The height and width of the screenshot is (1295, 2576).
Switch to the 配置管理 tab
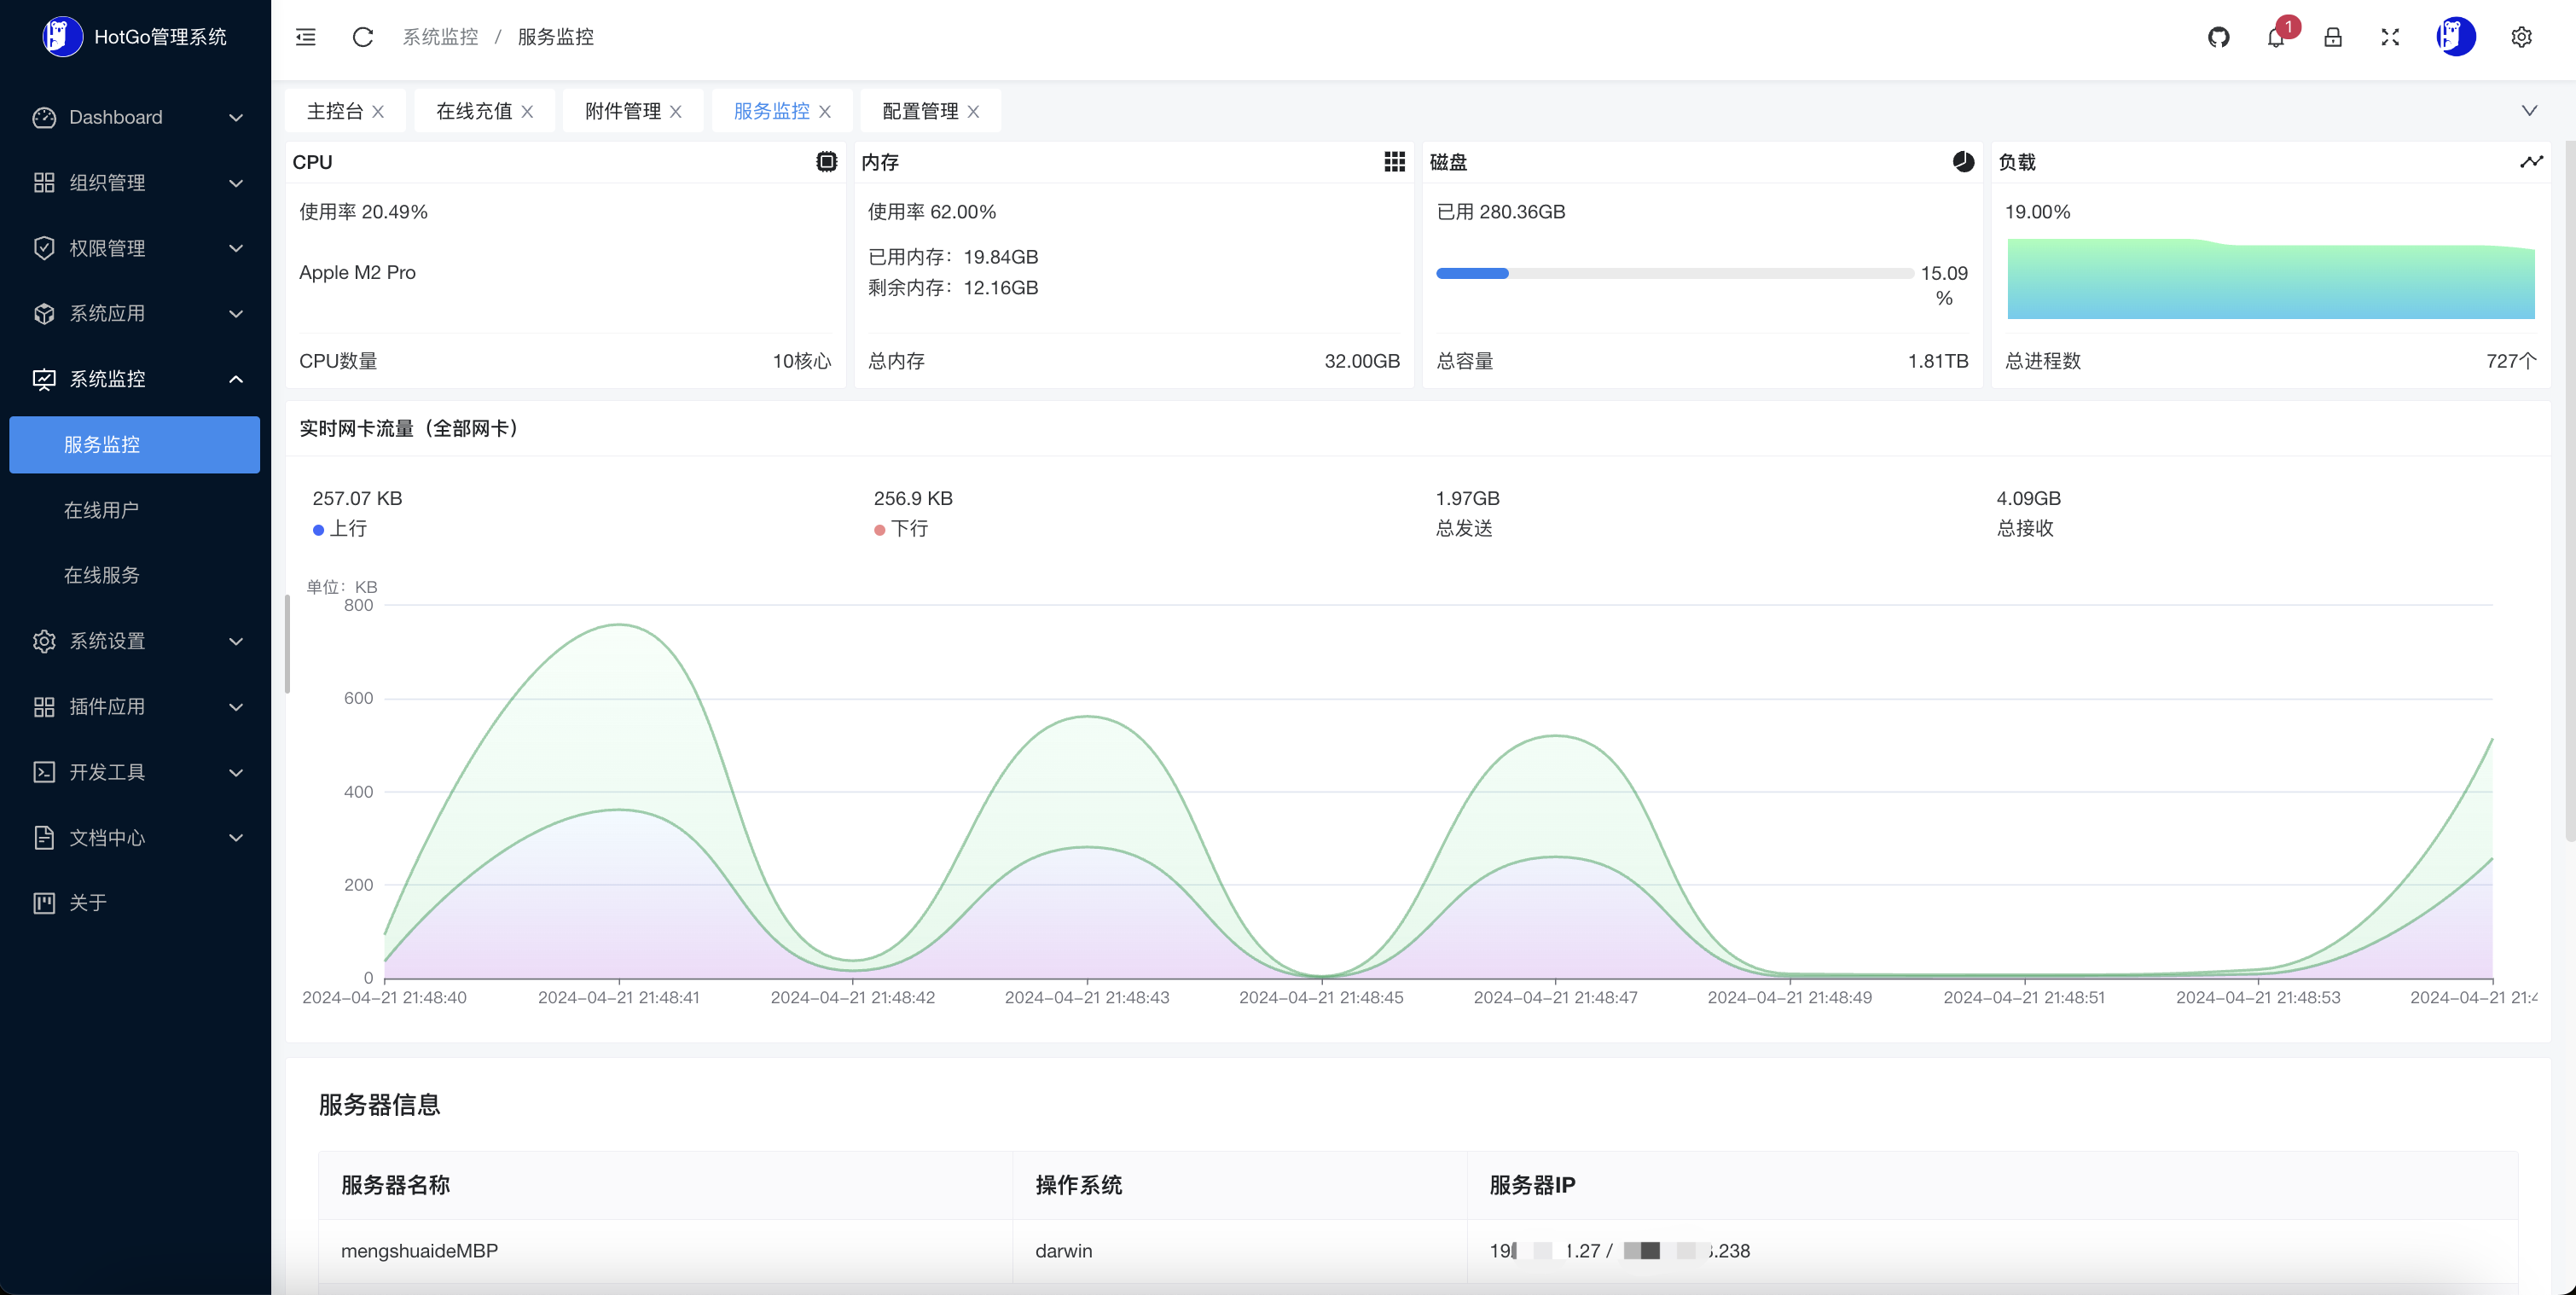point(920,111)
